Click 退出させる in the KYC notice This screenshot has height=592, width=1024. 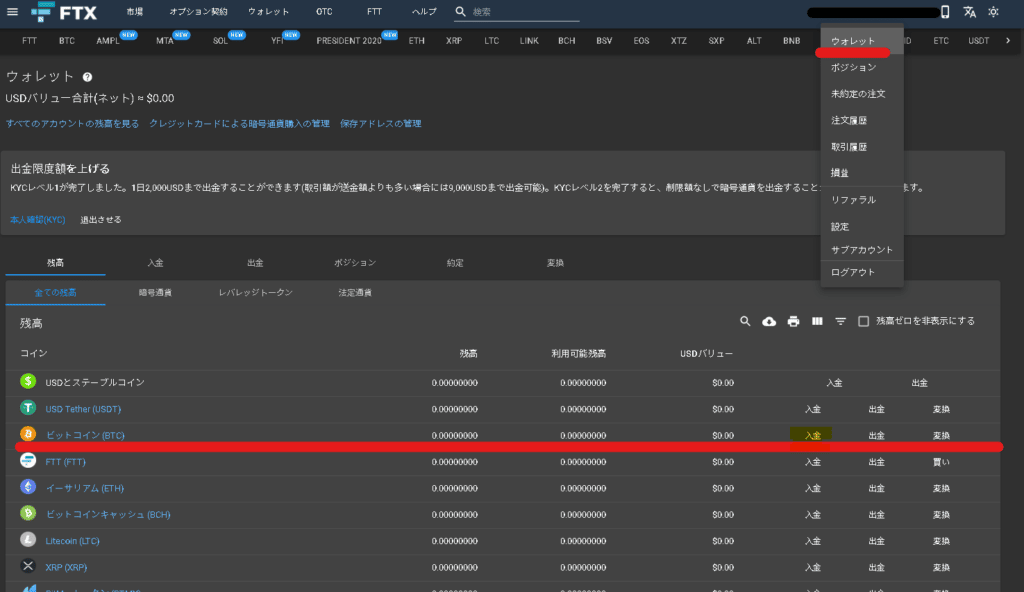point(101,220)
